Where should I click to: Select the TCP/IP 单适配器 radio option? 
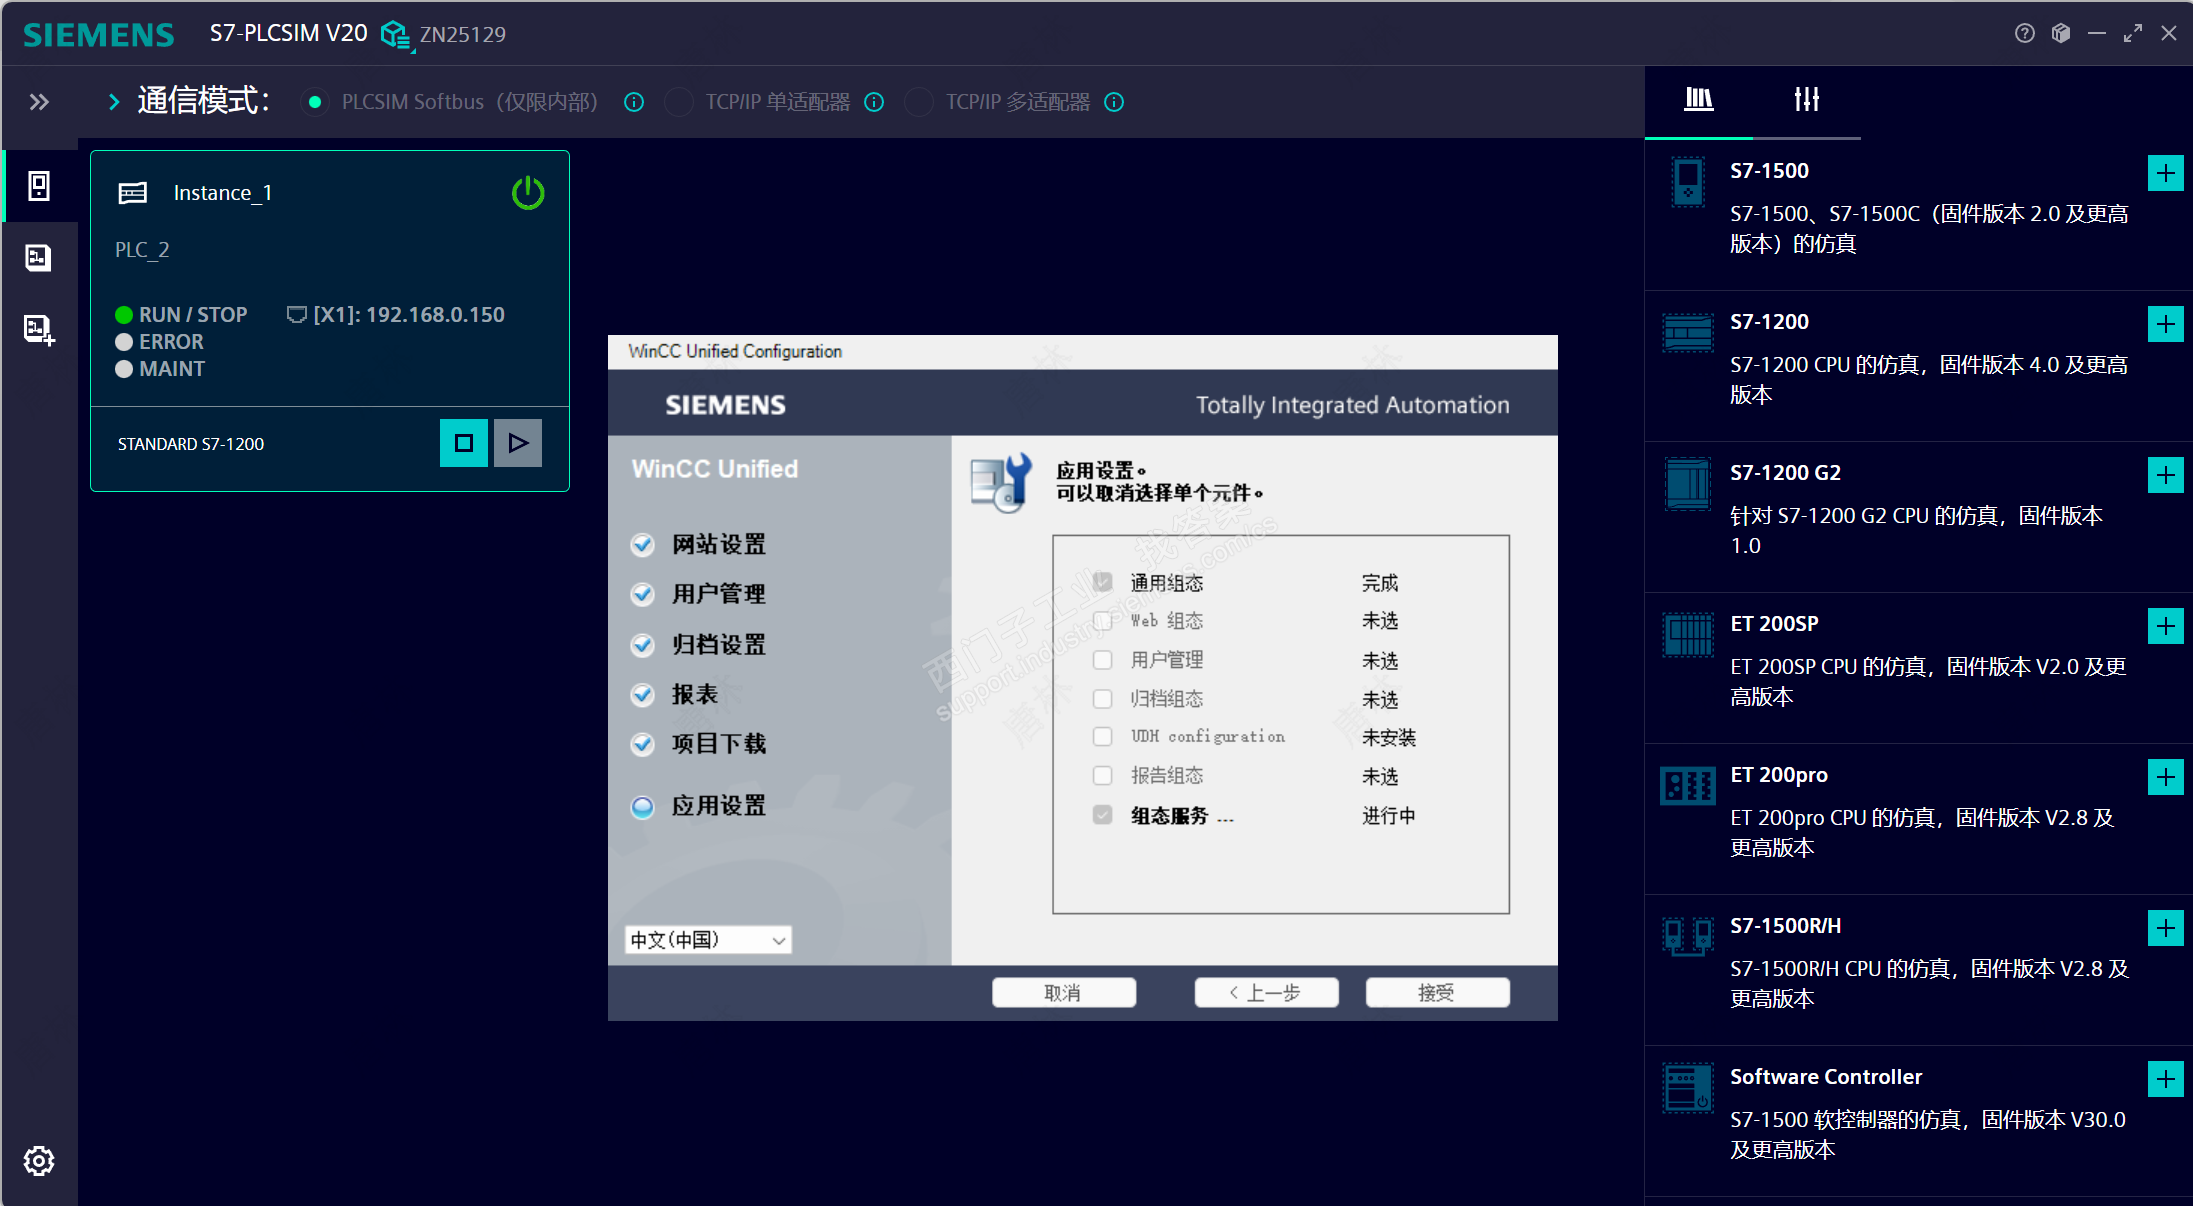point(680,102)
